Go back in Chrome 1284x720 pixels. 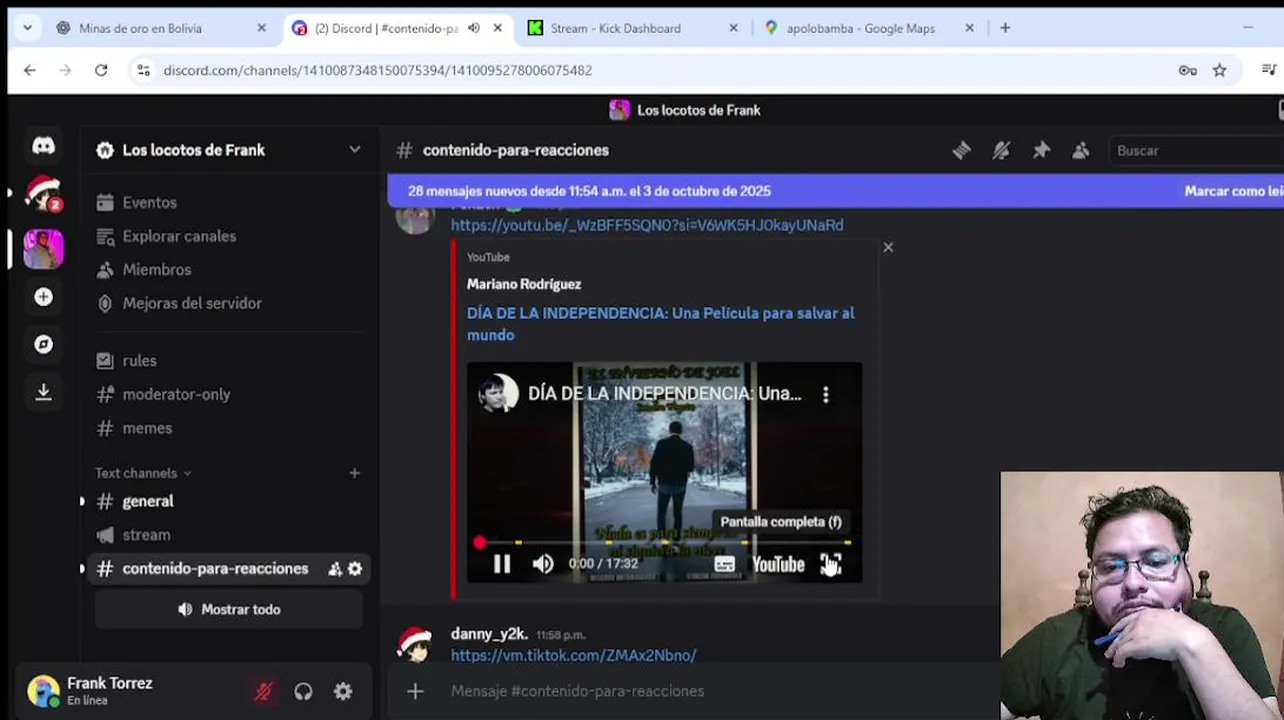point(29,70)
